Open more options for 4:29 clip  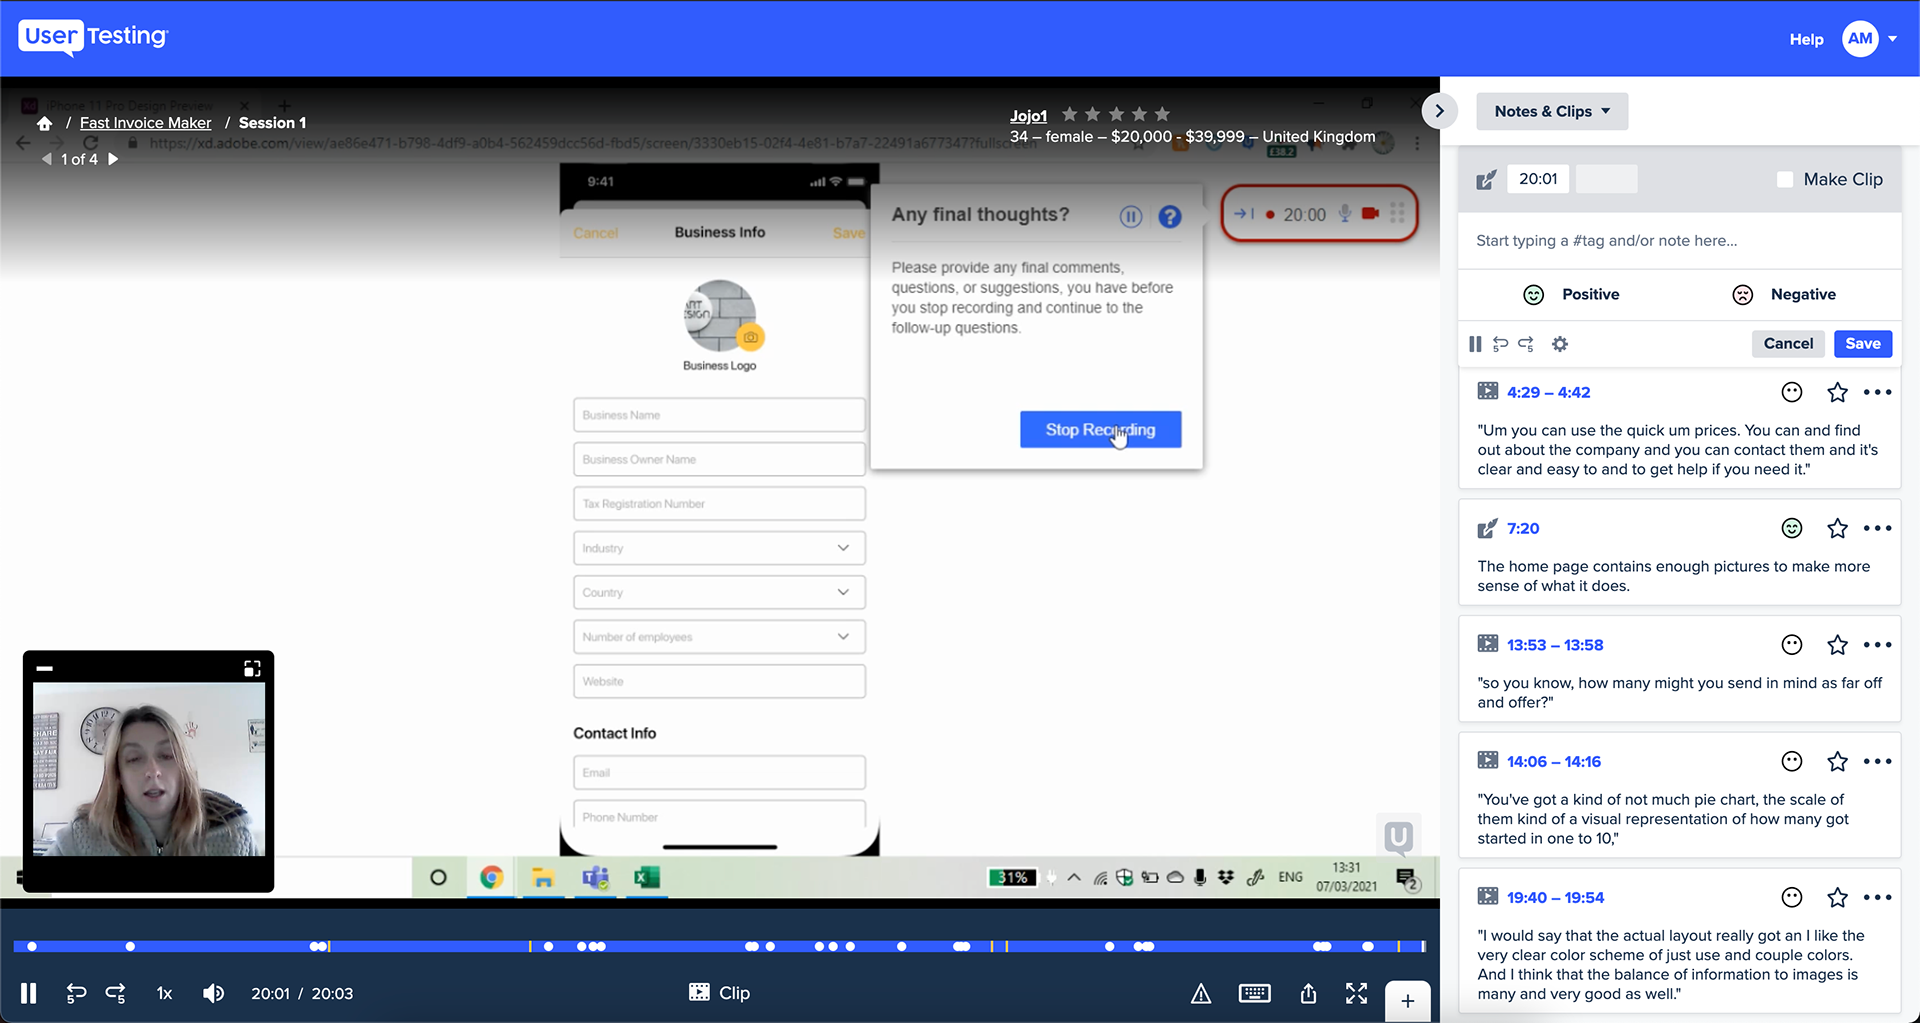coord(1878,392)
